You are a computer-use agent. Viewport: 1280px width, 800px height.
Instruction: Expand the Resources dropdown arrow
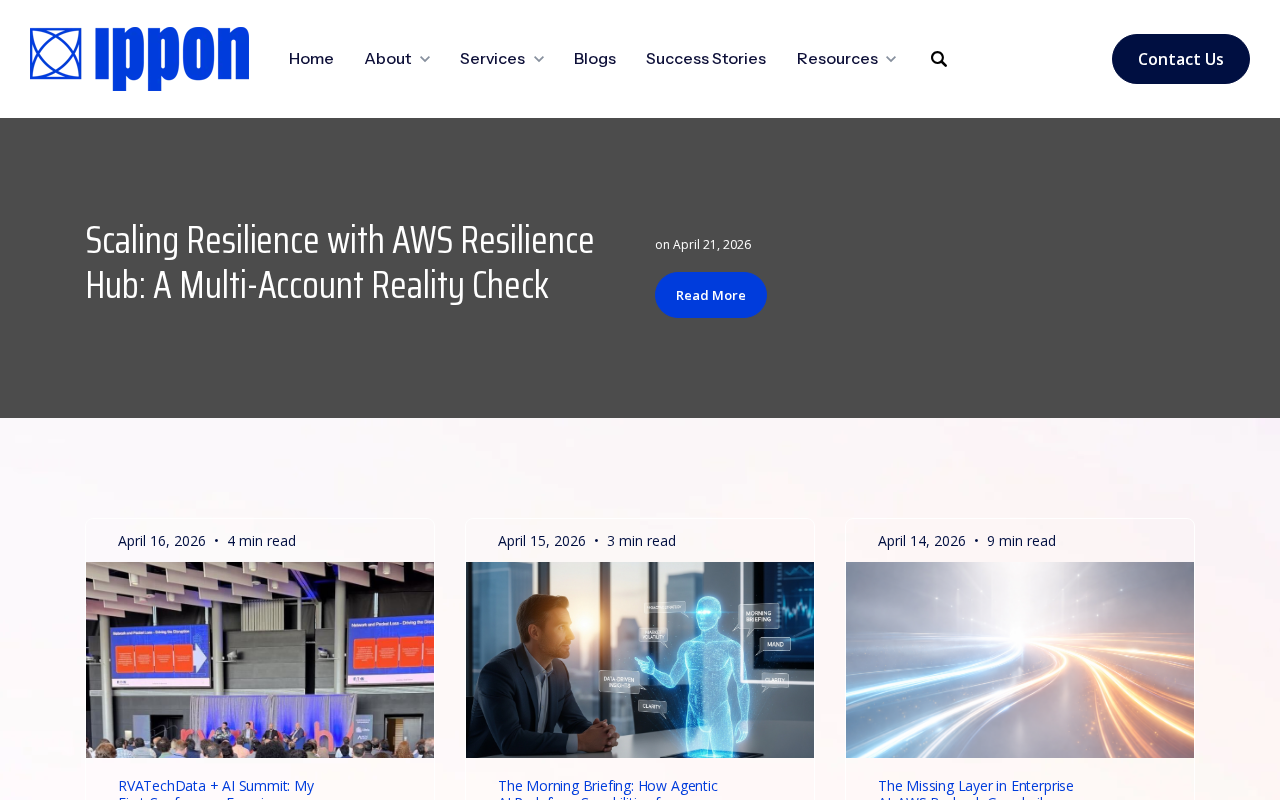tap(891, 59)
